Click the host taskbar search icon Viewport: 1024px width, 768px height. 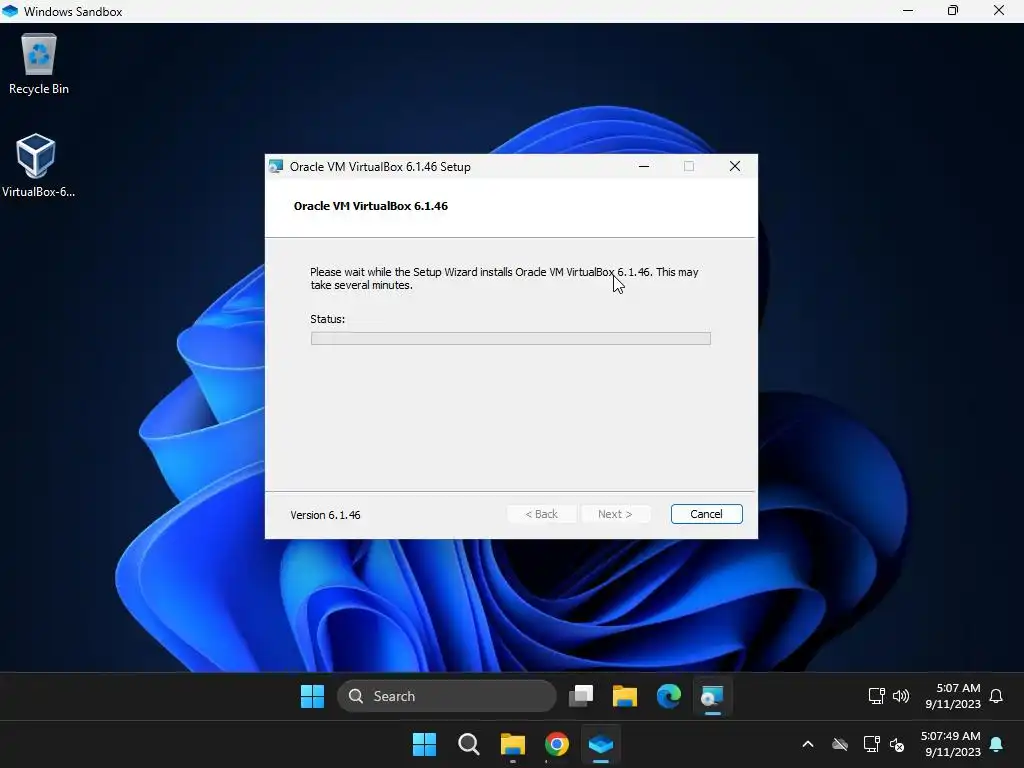468,744
